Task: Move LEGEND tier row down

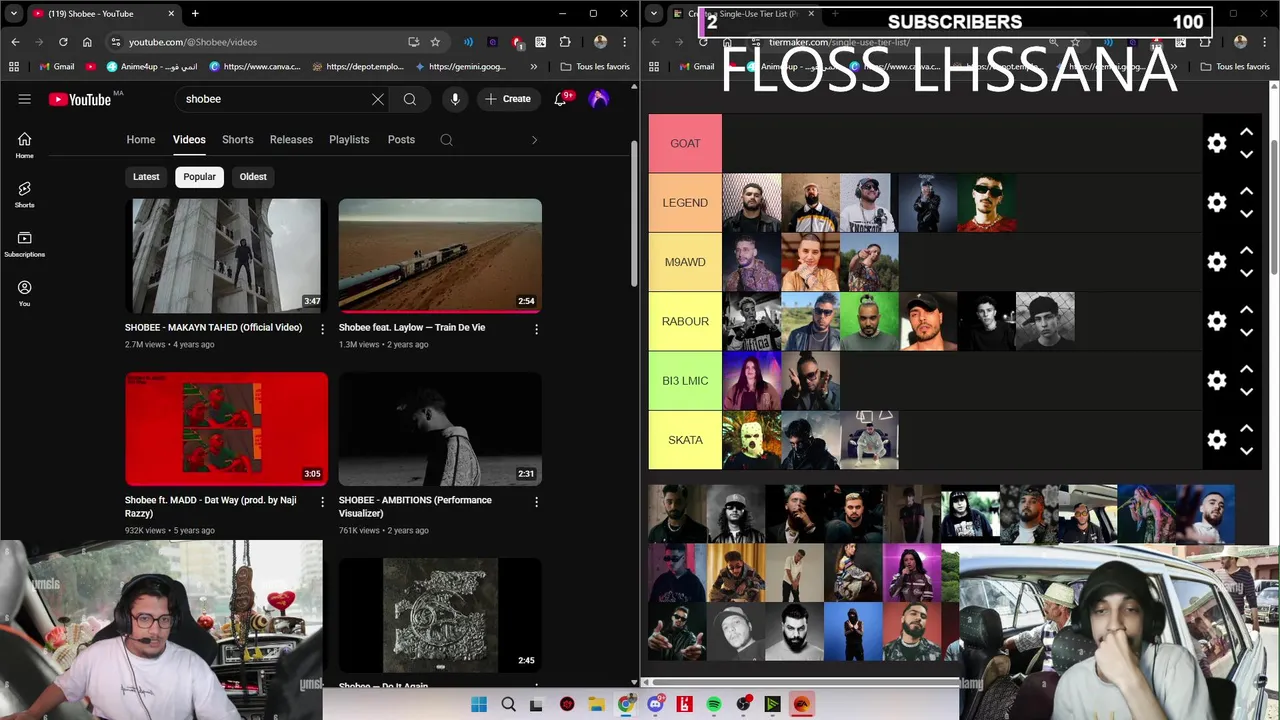Action: [1246, 214]
